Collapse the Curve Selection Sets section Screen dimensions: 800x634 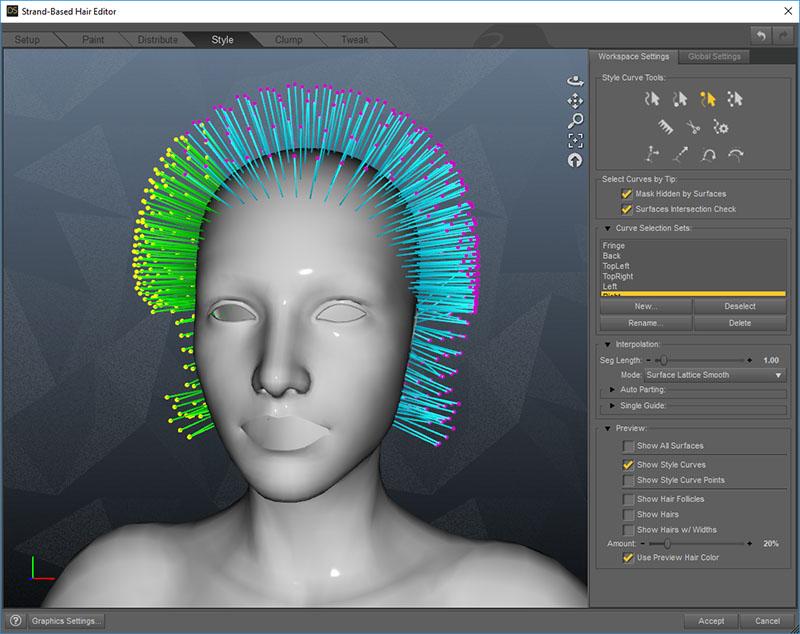607,229
